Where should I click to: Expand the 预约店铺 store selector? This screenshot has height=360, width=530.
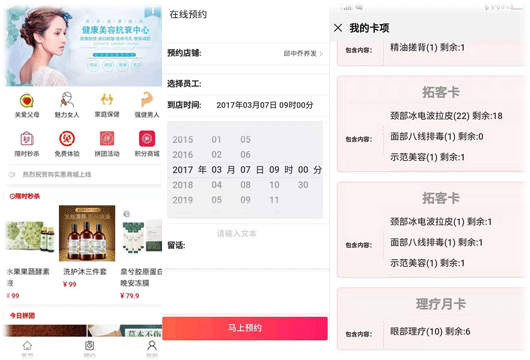point(246,53)
